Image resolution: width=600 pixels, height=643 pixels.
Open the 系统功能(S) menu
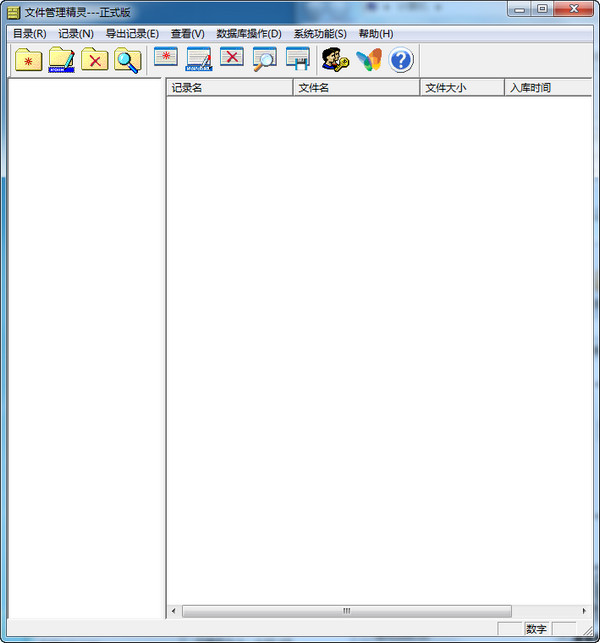(x=320, y=33)
